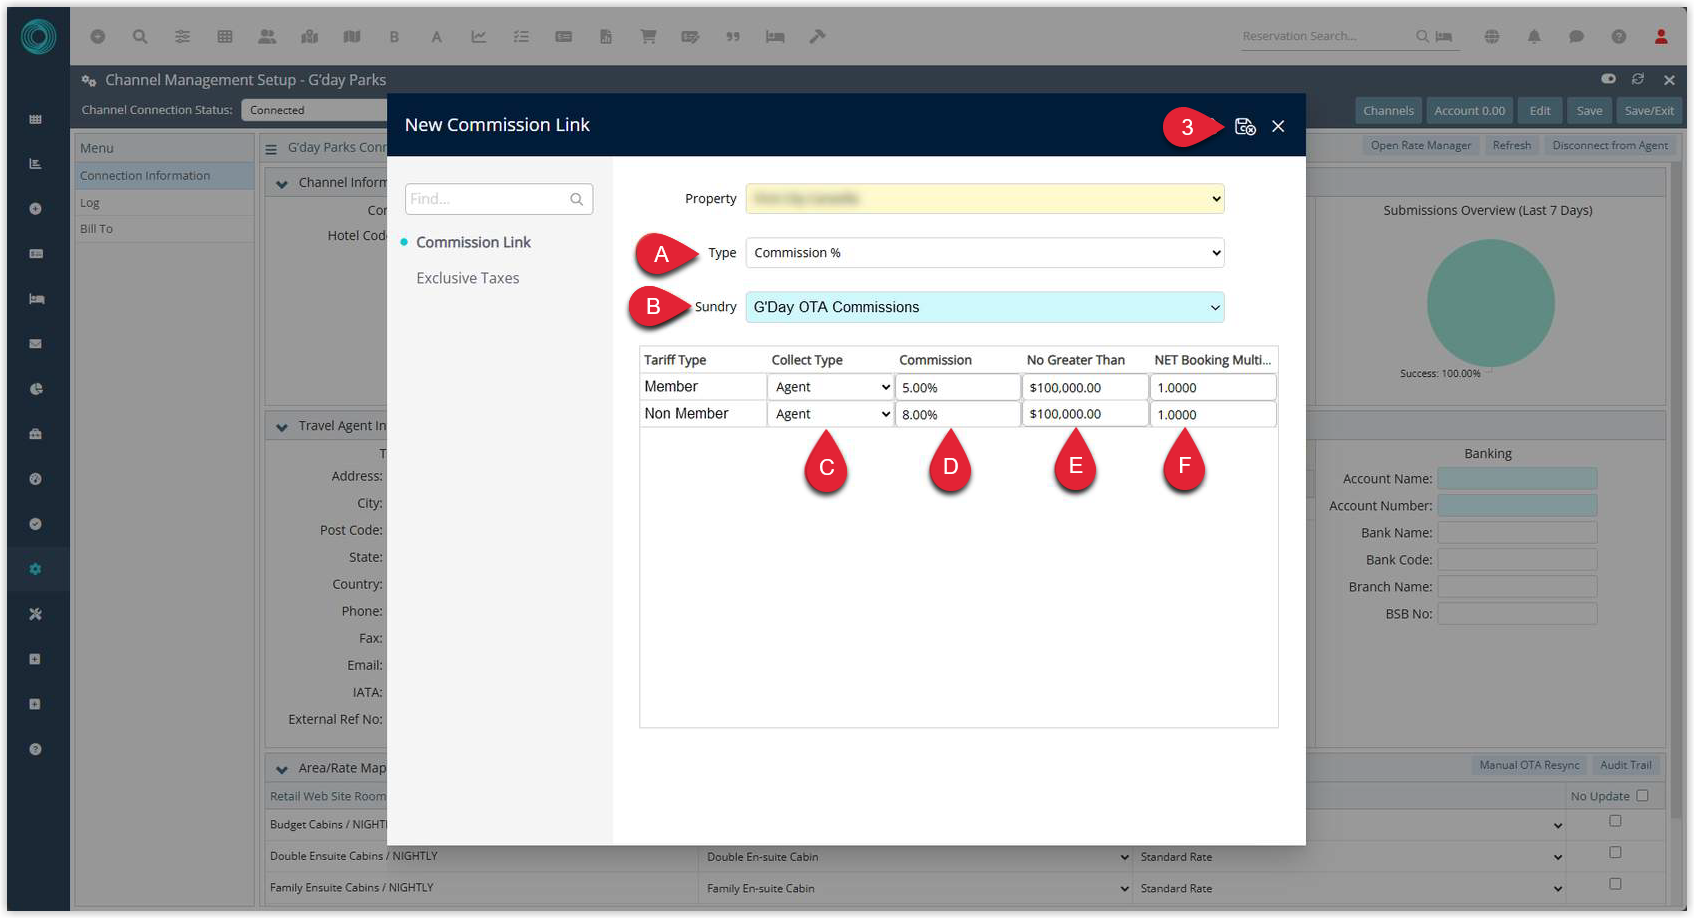The height and width of the screenshot is (919, 1695).
Task: Click the Manual OTA Resync button
Action: (x=1529, y=765)
